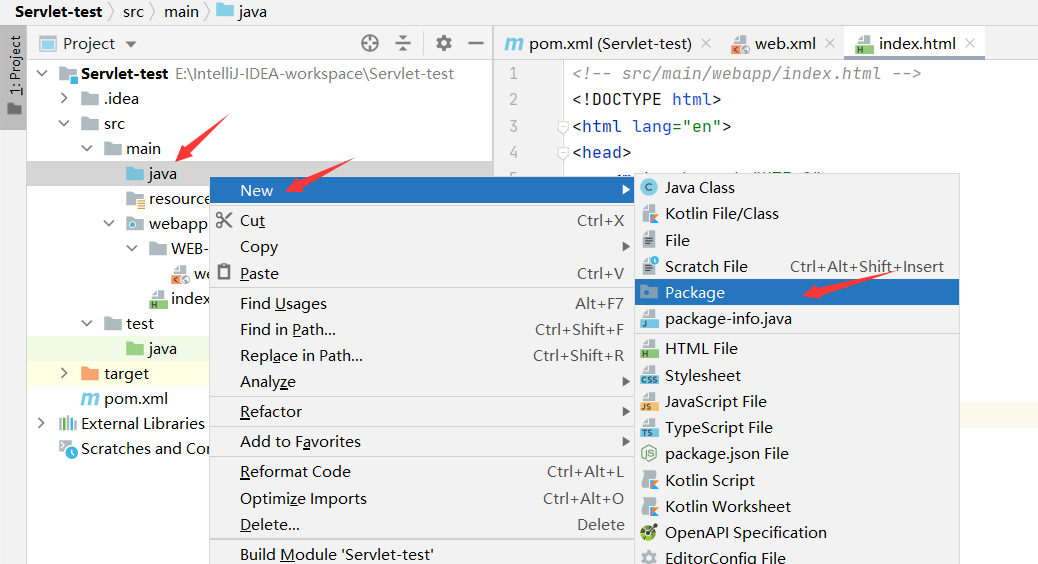This screenshot has width=1038, height=564.
Task: Open the Project view dropdown arrow
Action: 131,44
